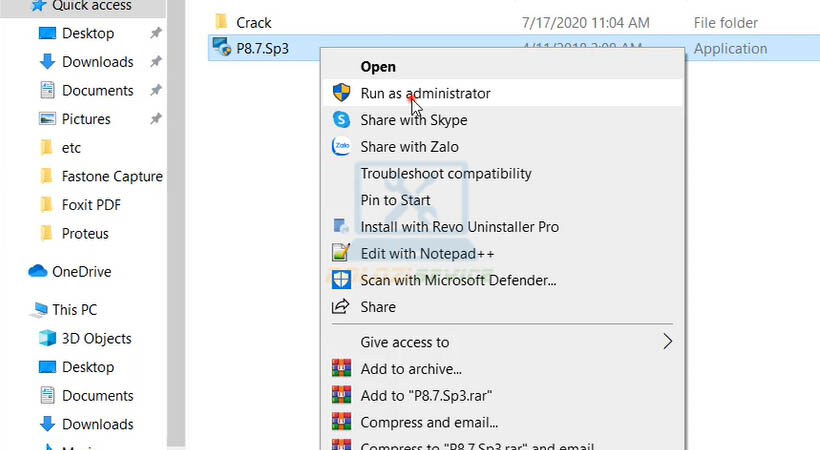
Task: Select 3D Objects under This PC
Action: (x=96, y=338)
